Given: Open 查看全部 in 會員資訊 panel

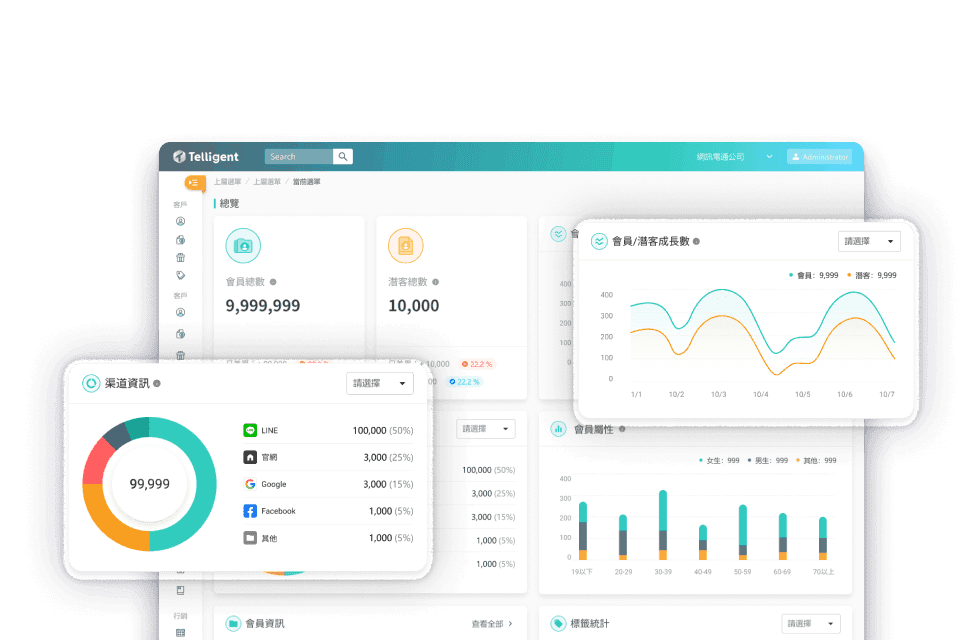Looking at the screenshot, I should point(490,622).
